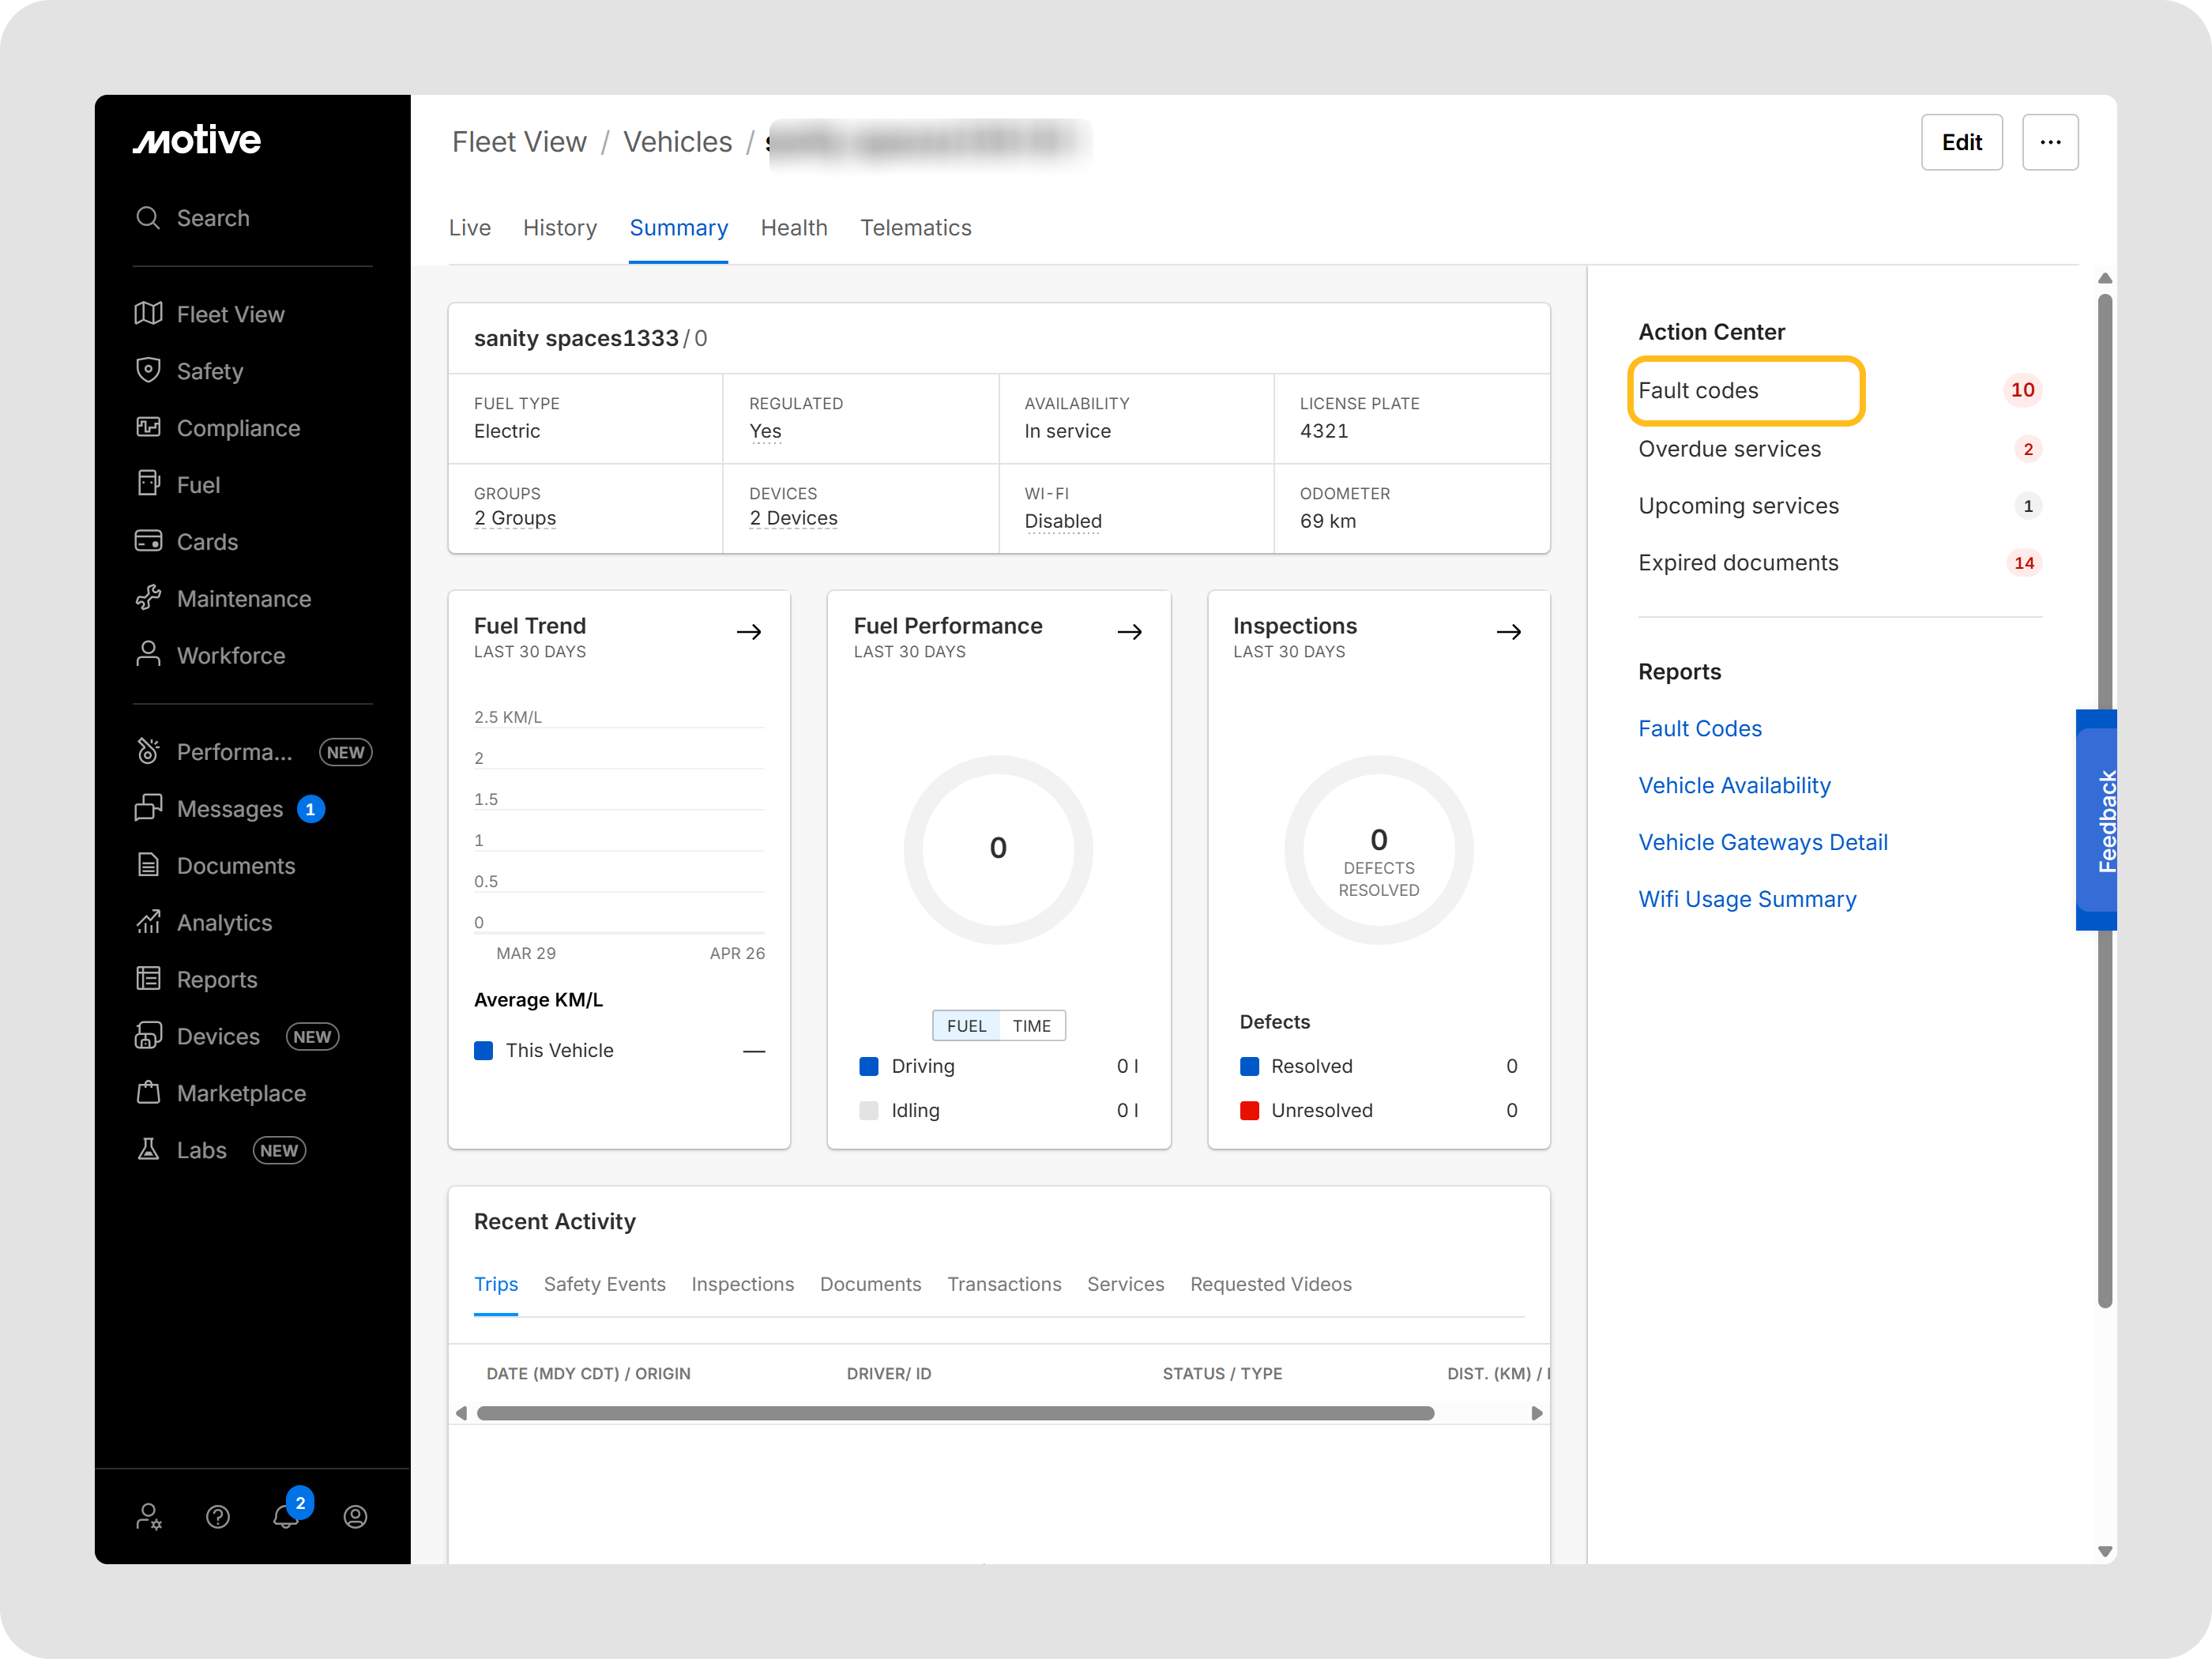Viewport: 2212px width, 1659px height.
Task: Click the Analytics chart icon
Action: 148,922
